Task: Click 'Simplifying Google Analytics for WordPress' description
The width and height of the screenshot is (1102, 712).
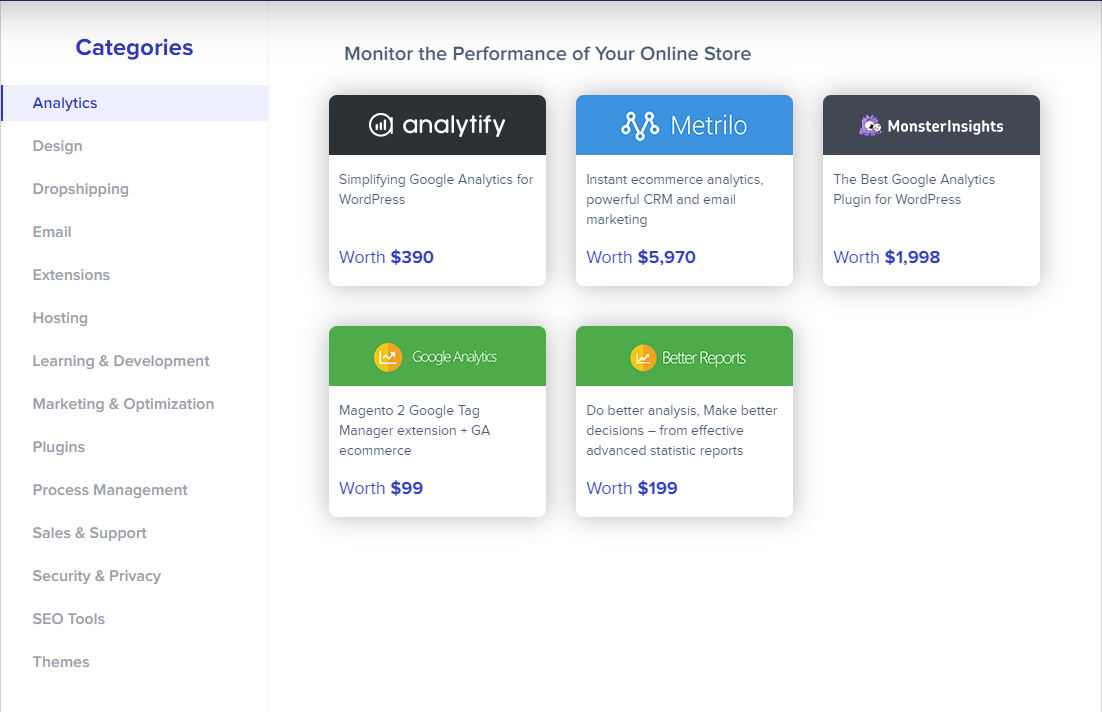Action: 436,189
